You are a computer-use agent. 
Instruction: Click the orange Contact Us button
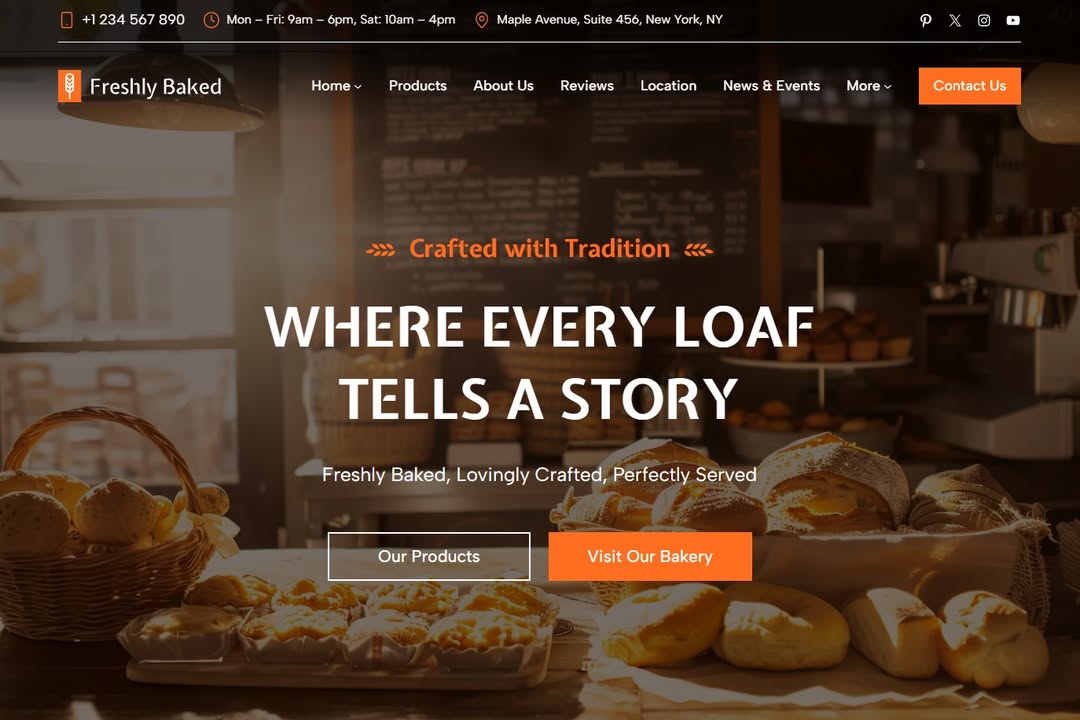pyautogui.click(x=969, y=86)
